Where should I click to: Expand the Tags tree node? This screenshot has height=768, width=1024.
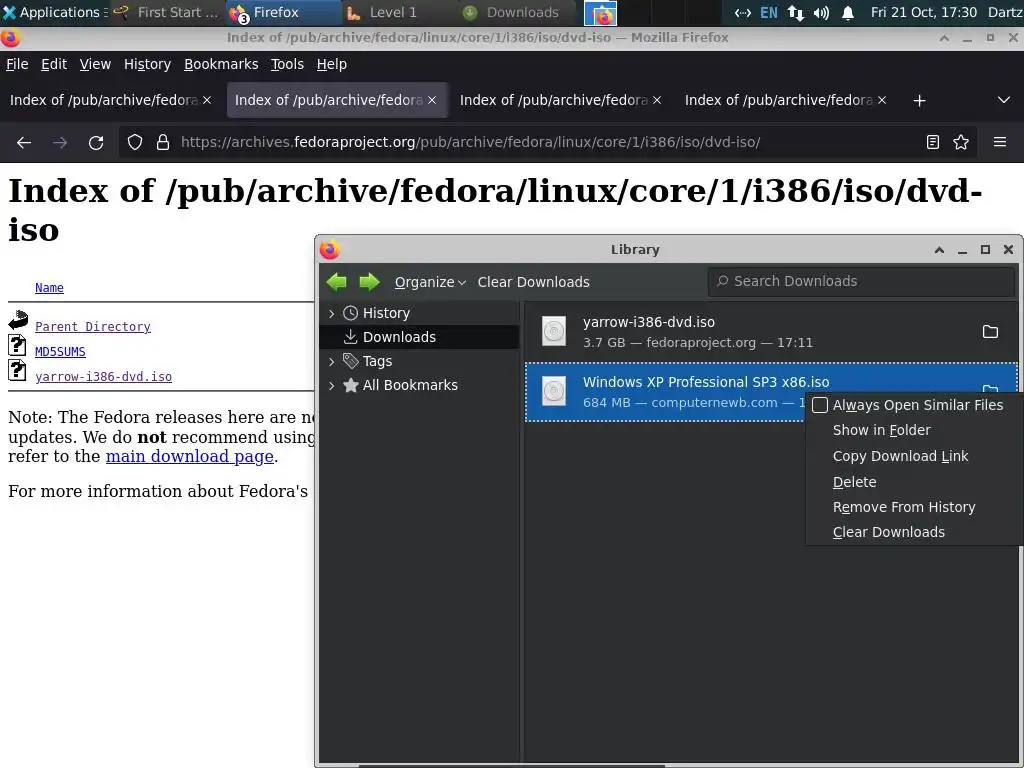pos(331,361)
